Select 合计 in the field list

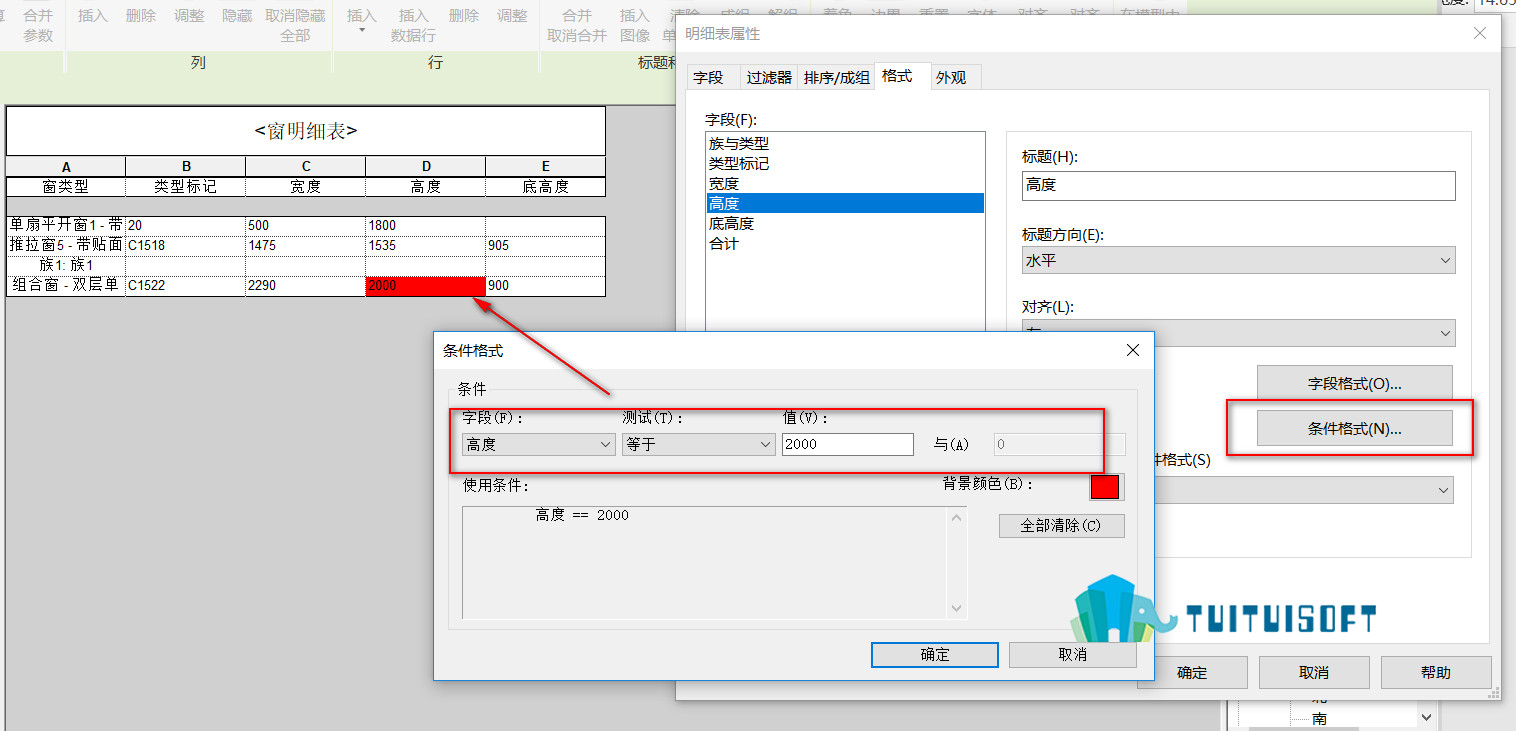coord(844,244)
